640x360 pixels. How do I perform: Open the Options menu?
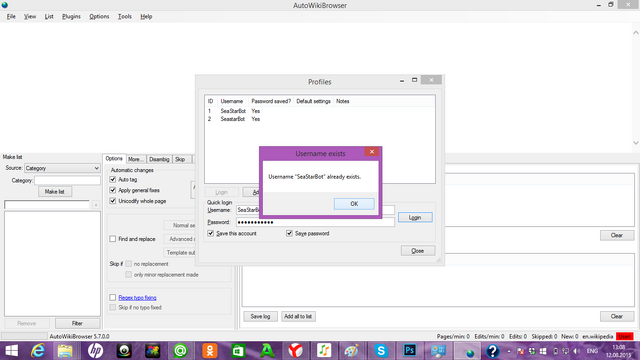tap(99, 17)
